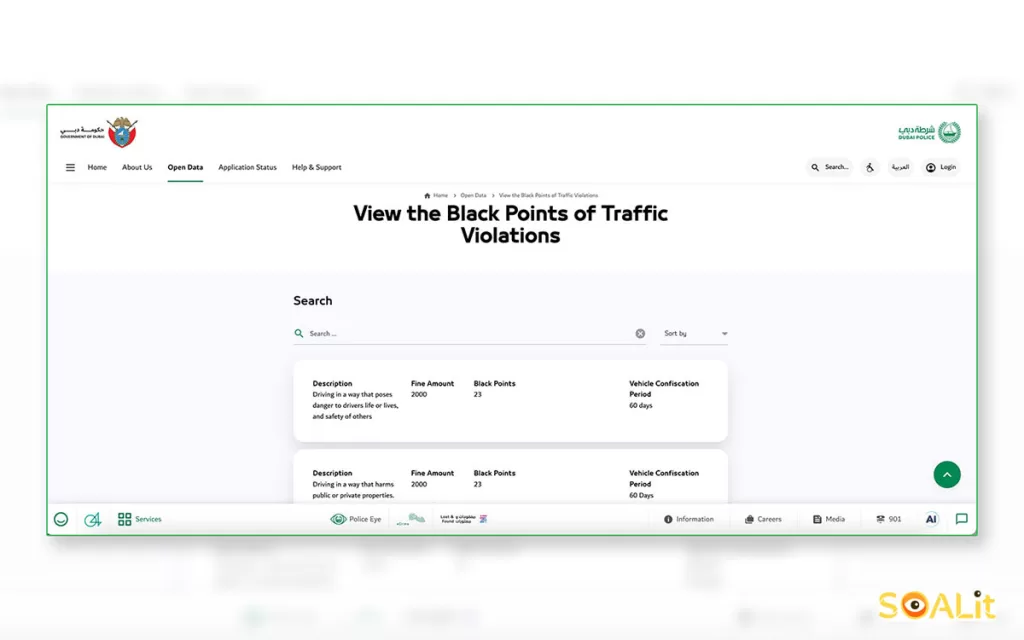
Task: Open the Police Eye service
Action: [x=356, y=520]
